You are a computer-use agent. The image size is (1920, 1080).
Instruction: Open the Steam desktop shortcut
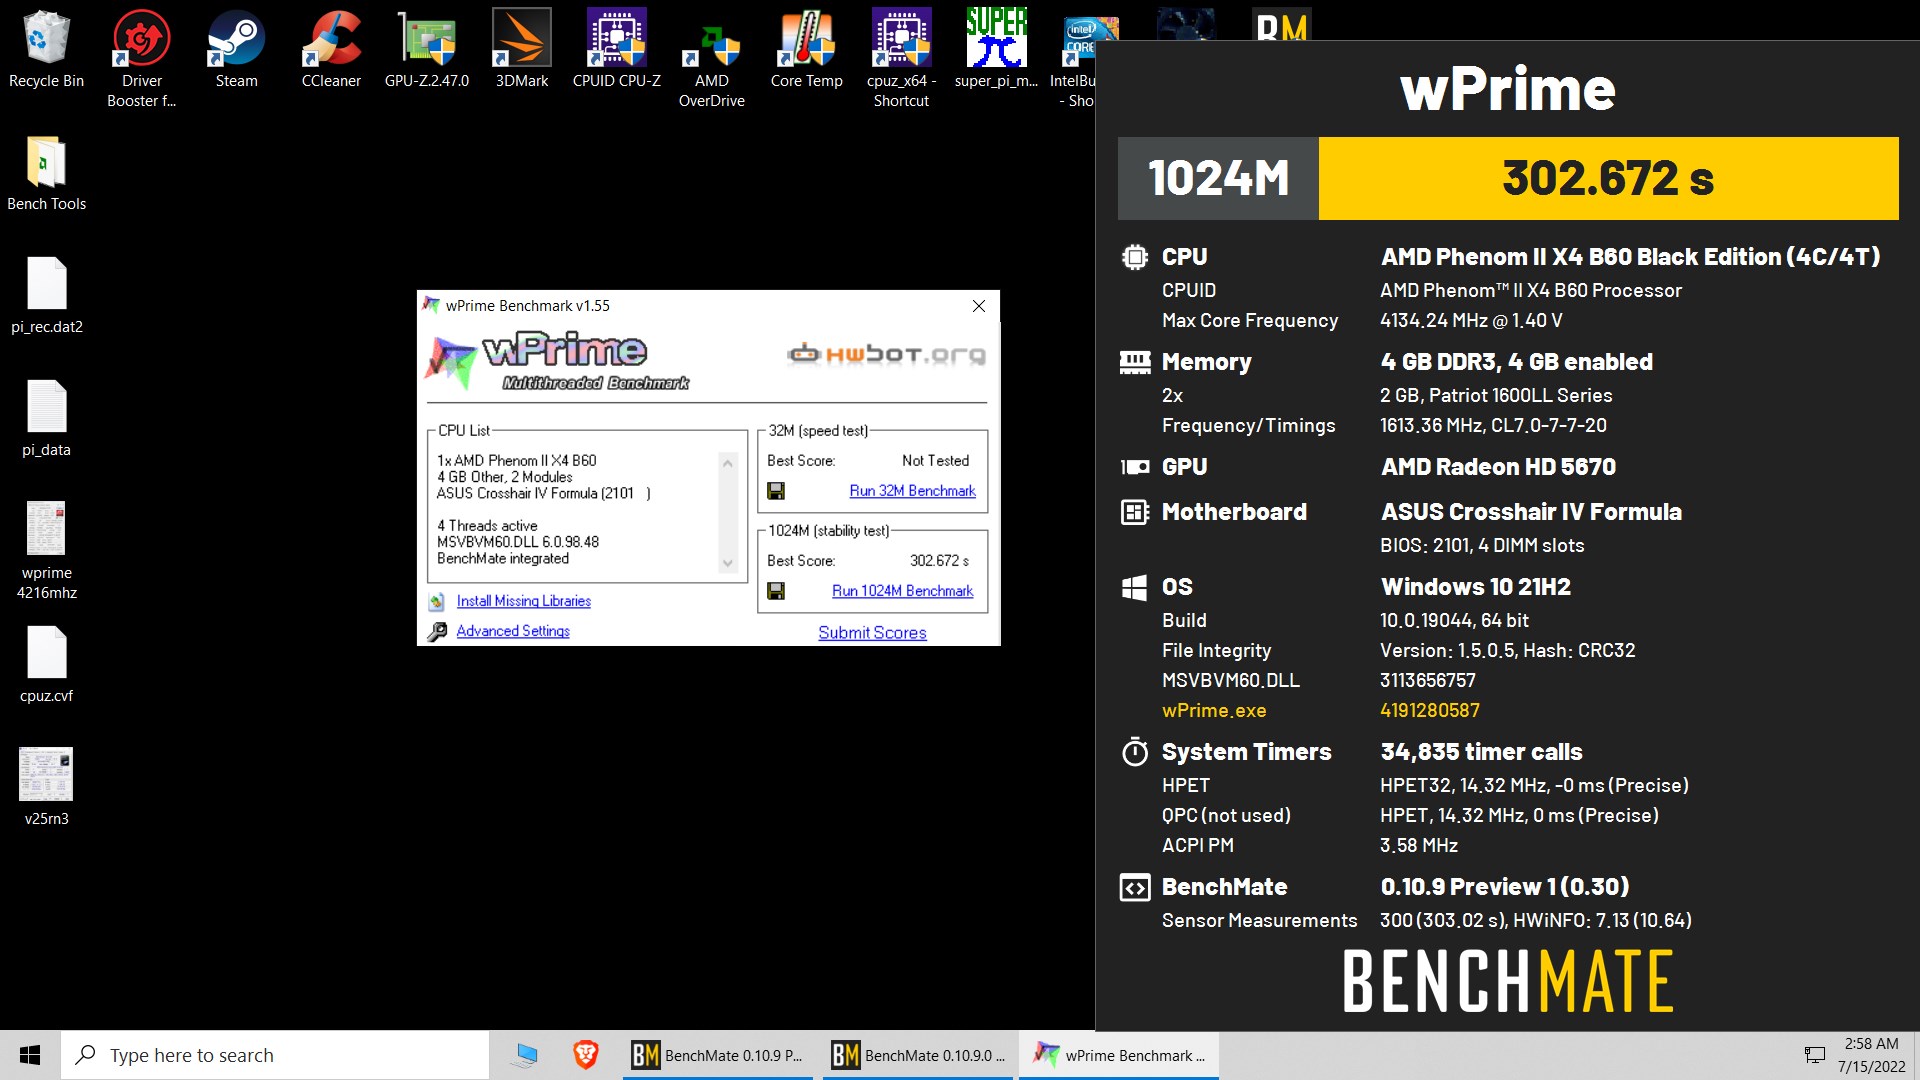[x=236, y=50]
